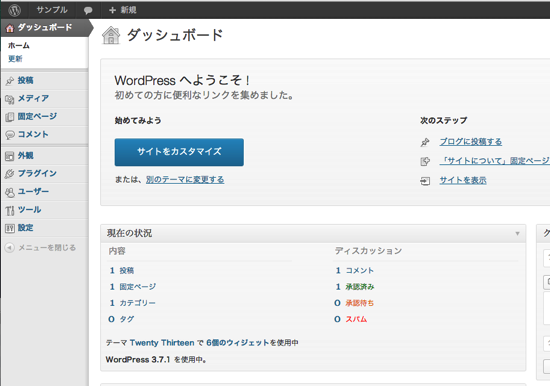Open the 1 投稿 count link
The height and width of the screenshot is (386, 550).
coord(122,271)
